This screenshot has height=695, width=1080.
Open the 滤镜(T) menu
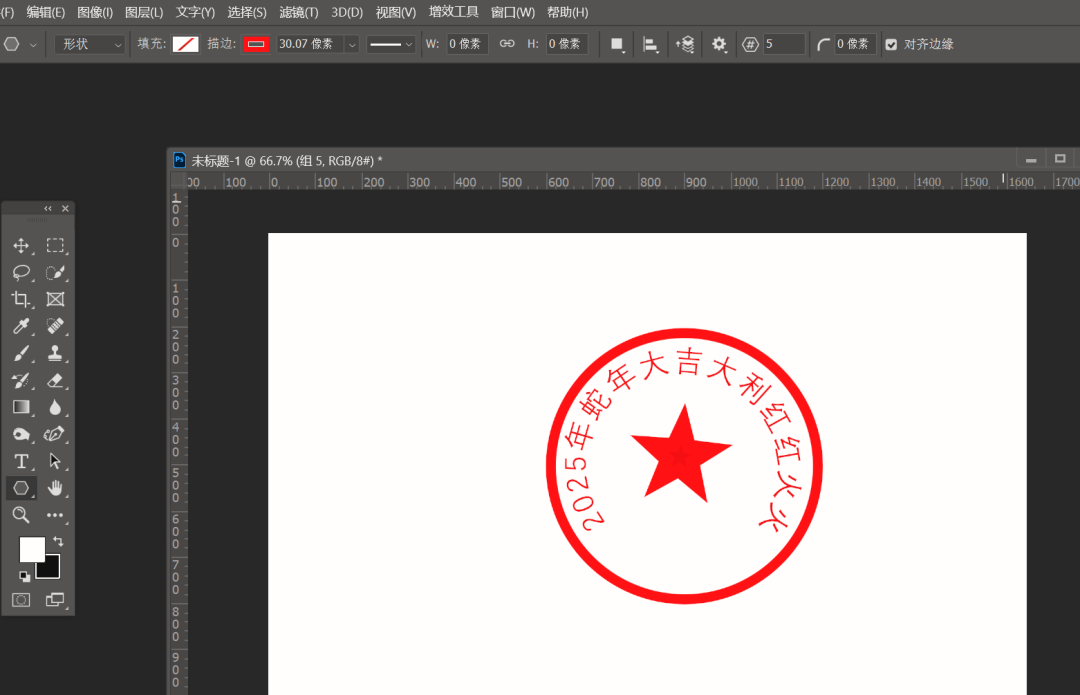click(x=299, y=12)
